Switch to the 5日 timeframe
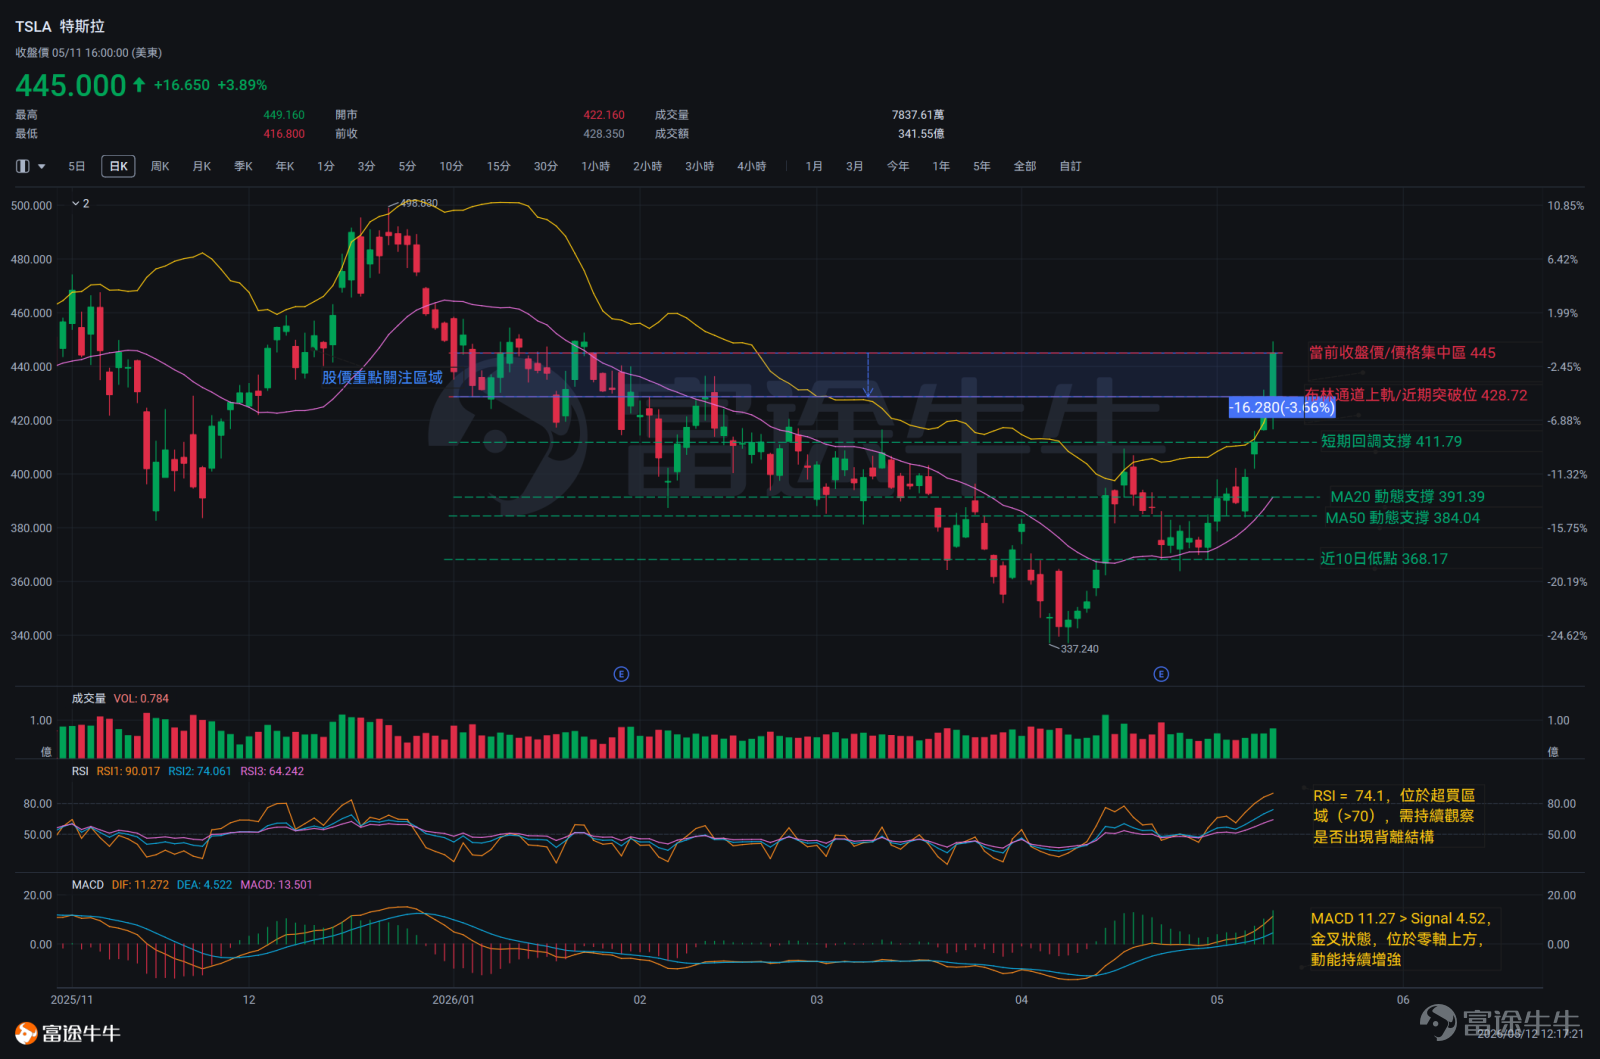Screen dimensions: 1600x1059 [x=77, y=166]
